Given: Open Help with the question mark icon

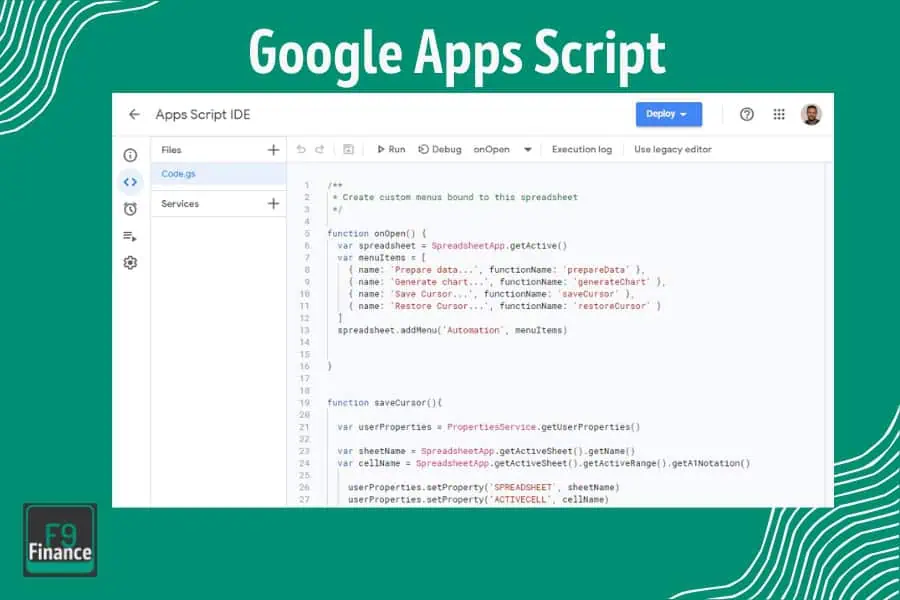Looking at the screenshot, I should click(746, 114).
